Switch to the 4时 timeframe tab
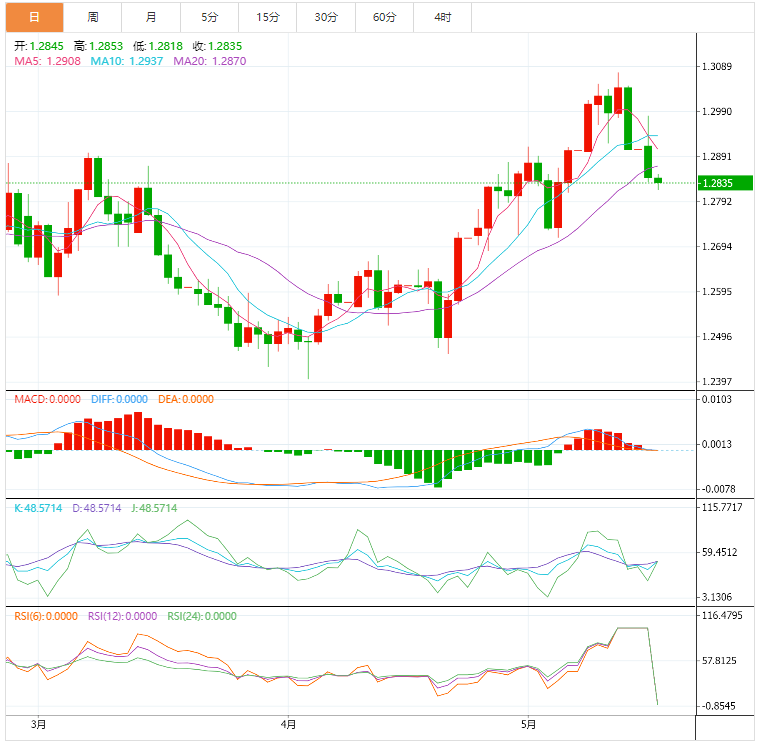This screenshot has height=745, width=763. tap(442, 17)
